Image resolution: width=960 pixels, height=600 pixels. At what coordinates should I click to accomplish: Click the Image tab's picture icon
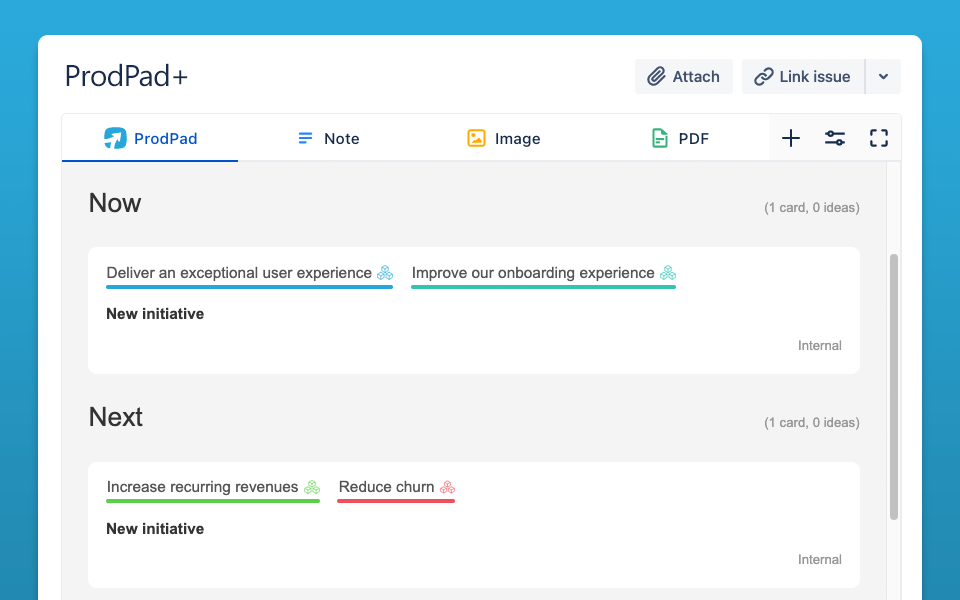pos(476,138)
